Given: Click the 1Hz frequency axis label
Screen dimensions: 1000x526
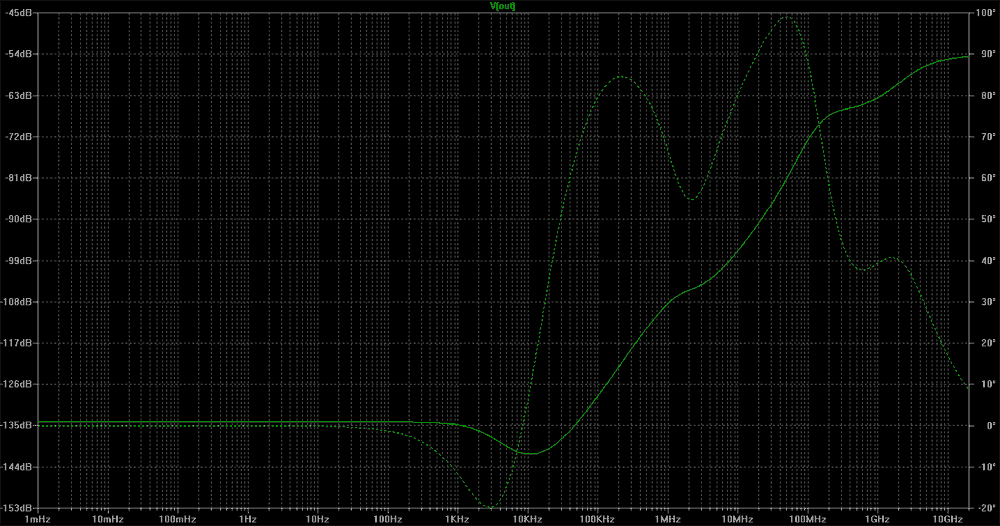Looking at the screenshot, I should [247, 520].
